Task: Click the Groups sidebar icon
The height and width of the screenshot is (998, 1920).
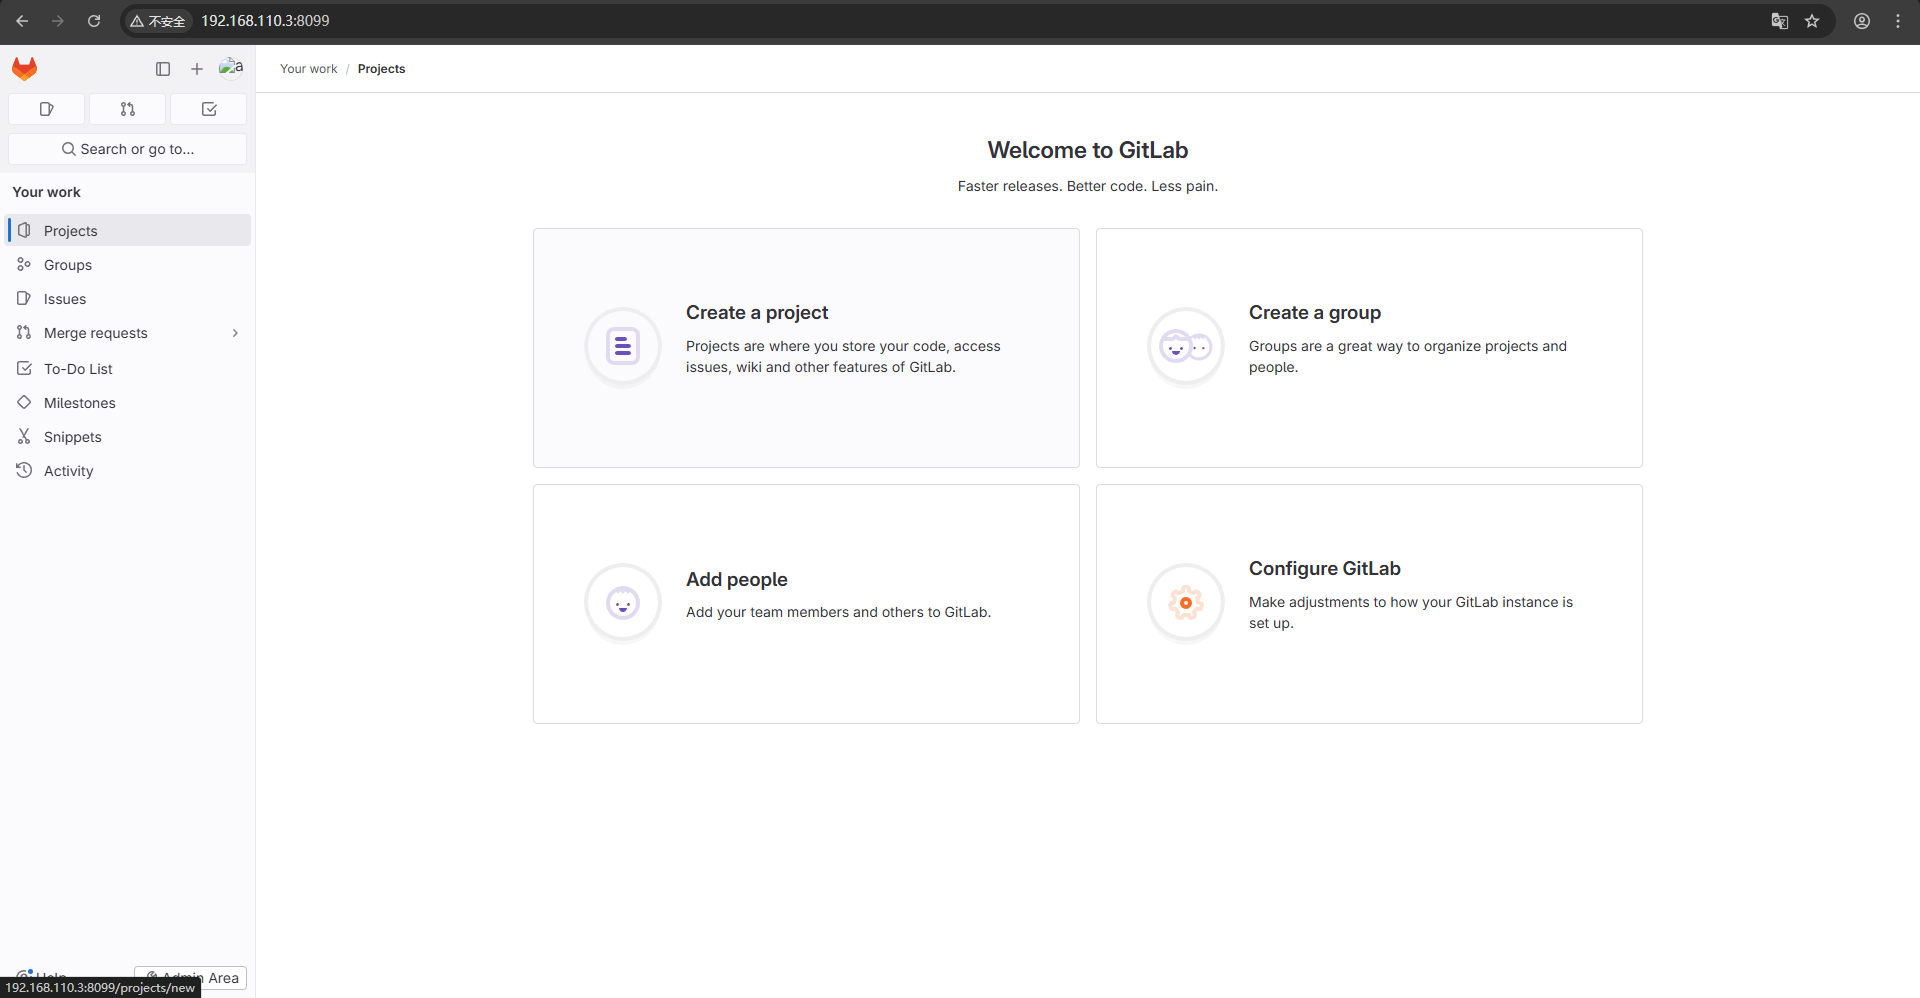Action: point(24,264)
